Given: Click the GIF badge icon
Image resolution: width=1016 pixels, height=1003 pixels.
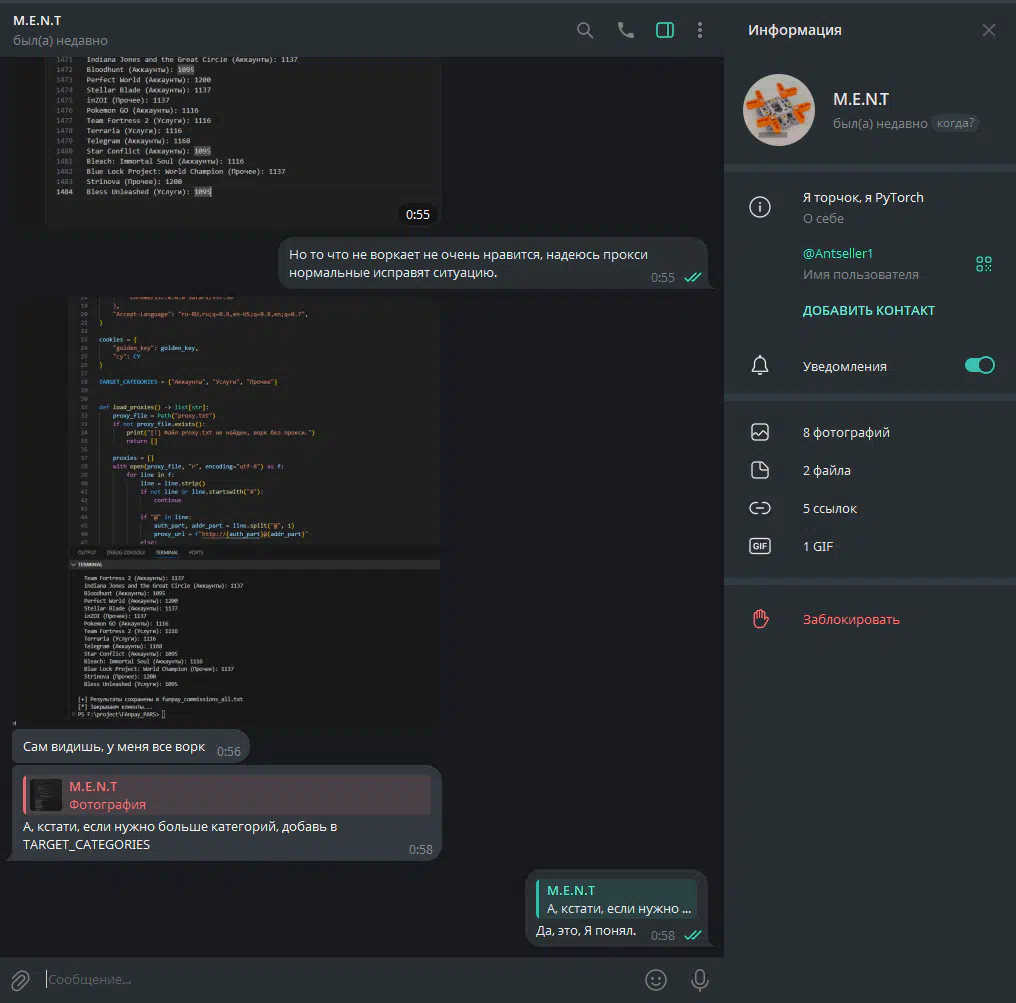Looking at the screenshot, I should click(x=760, y=546).
